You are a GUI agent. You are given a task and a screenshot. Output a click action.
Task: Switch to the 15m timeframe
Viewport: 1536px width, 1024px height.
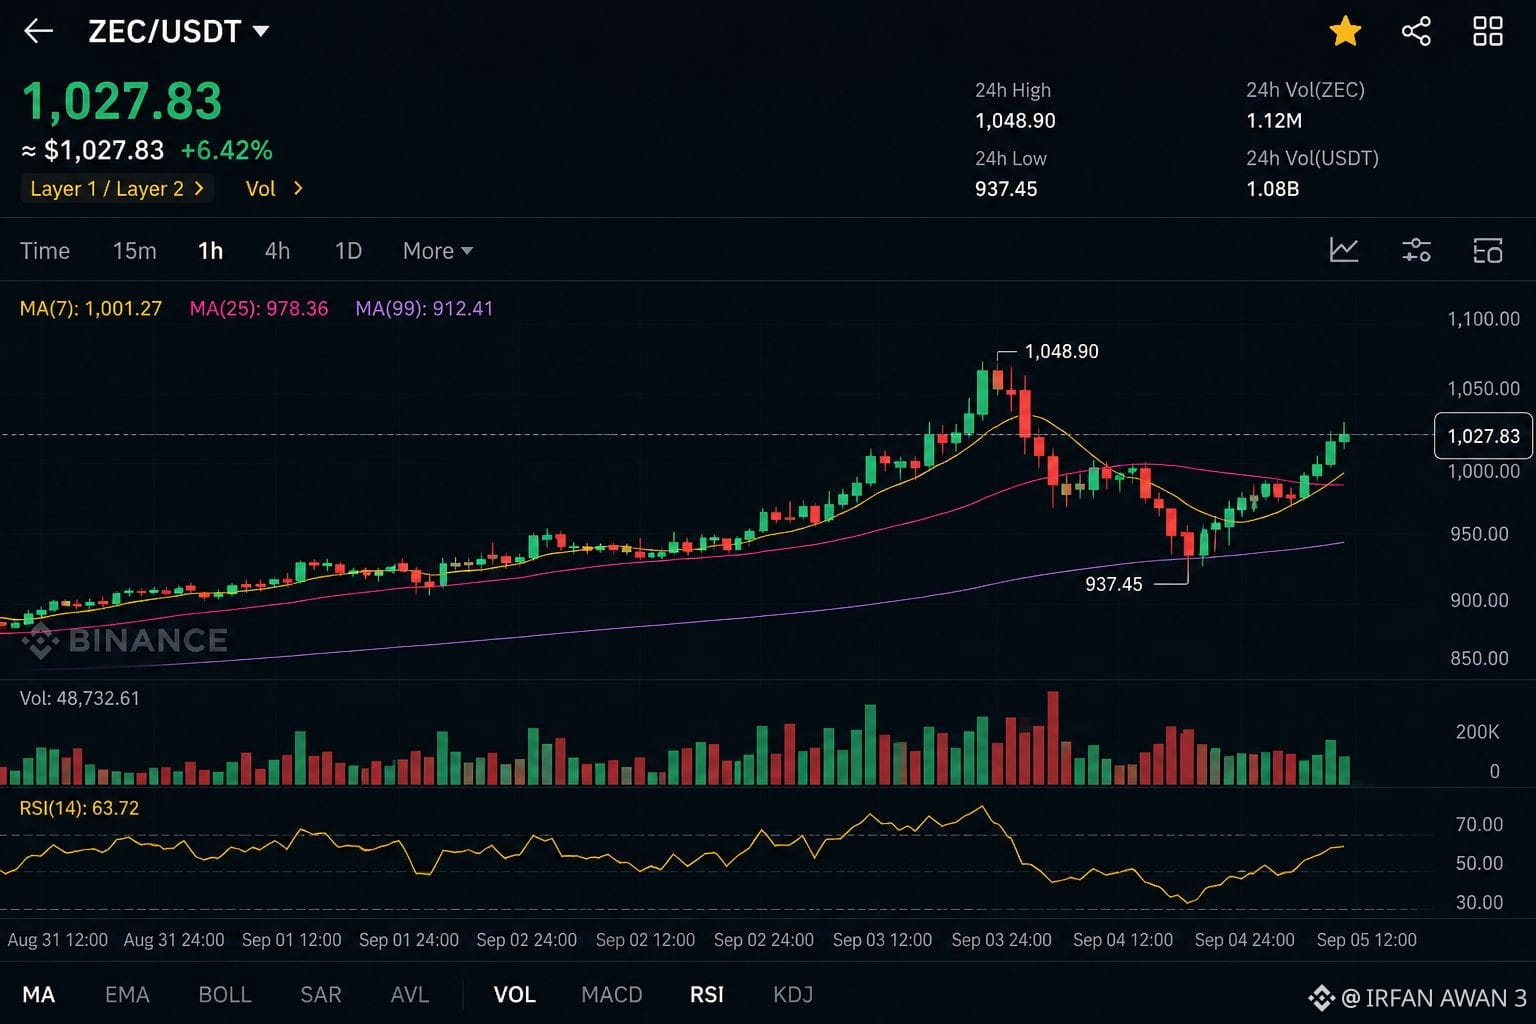[134, 251]
